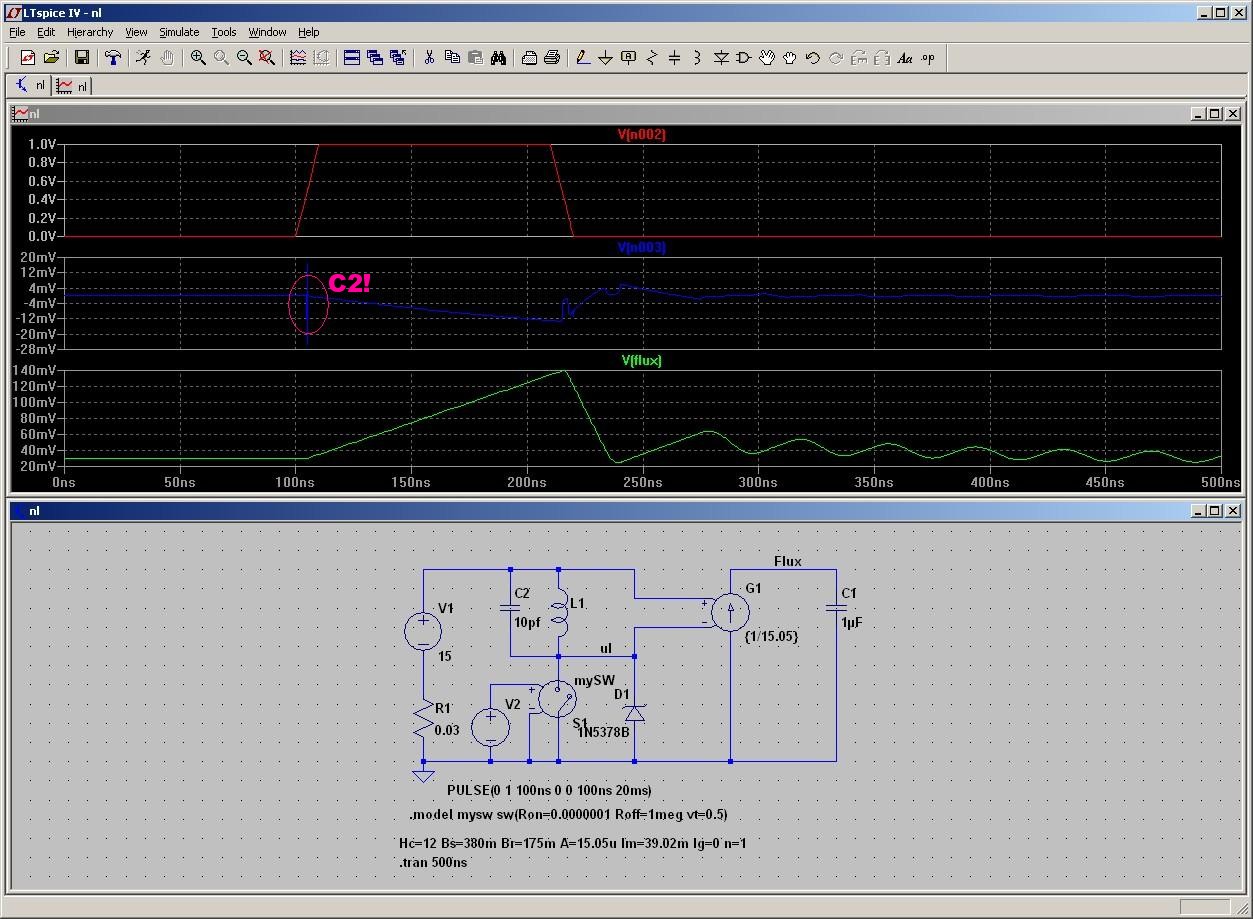The image size is (1253, 919).
Task: Click the Cut scissors icon
Action: (x=429, y=58)
